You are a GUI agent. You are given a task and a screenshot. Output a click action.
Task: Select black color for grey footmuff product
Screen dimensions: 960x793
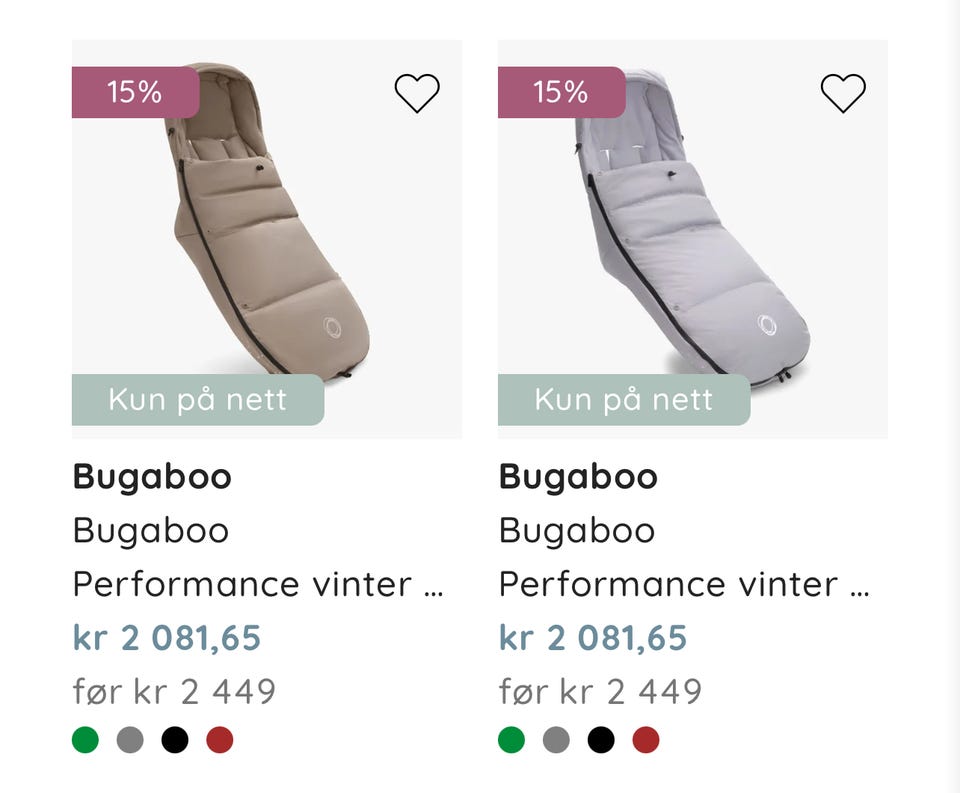601,740
